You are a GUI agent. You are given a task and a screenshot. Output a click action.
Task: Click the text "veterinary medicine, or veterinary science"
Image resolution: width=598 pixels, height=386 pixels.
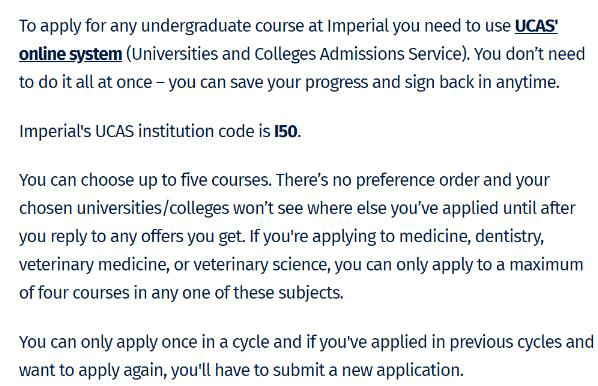click(x=174, y=265)
